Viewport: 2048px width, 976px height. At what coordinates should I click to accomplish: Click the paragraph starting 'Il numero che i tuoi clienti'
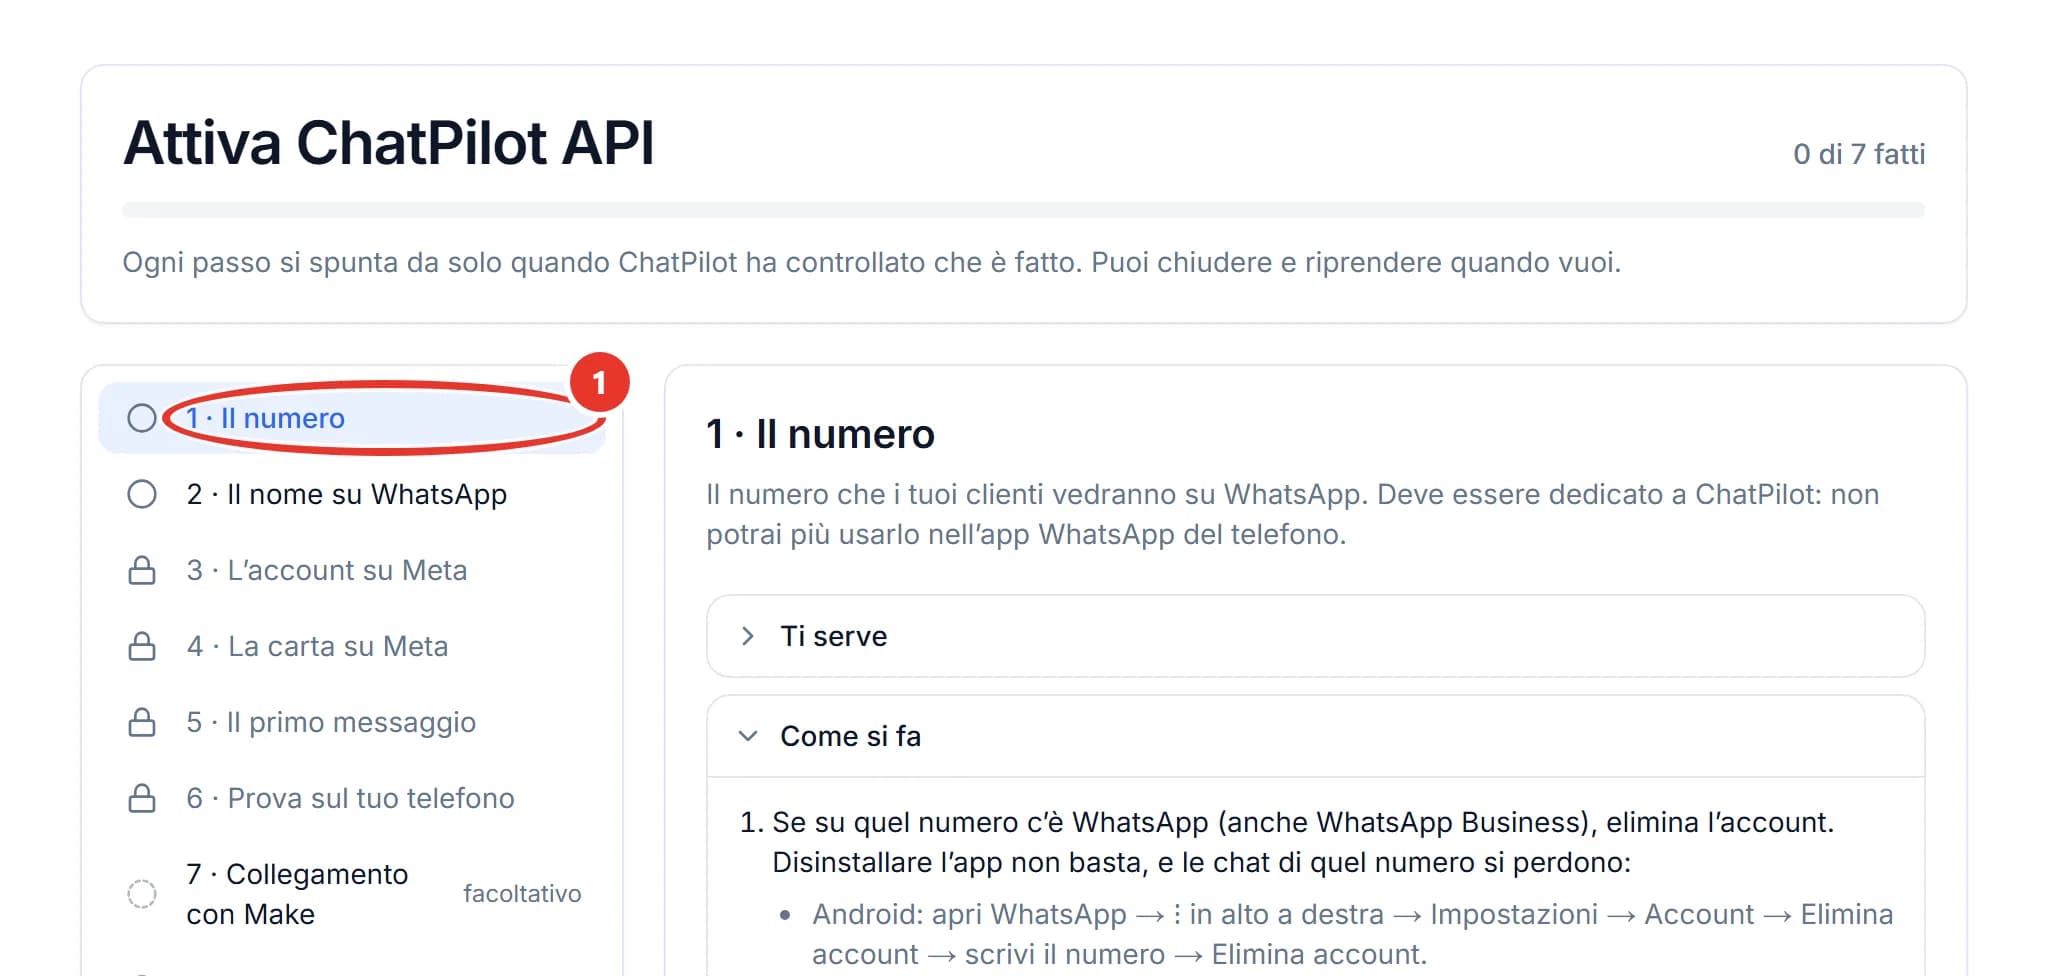(x=1293, y=514)
